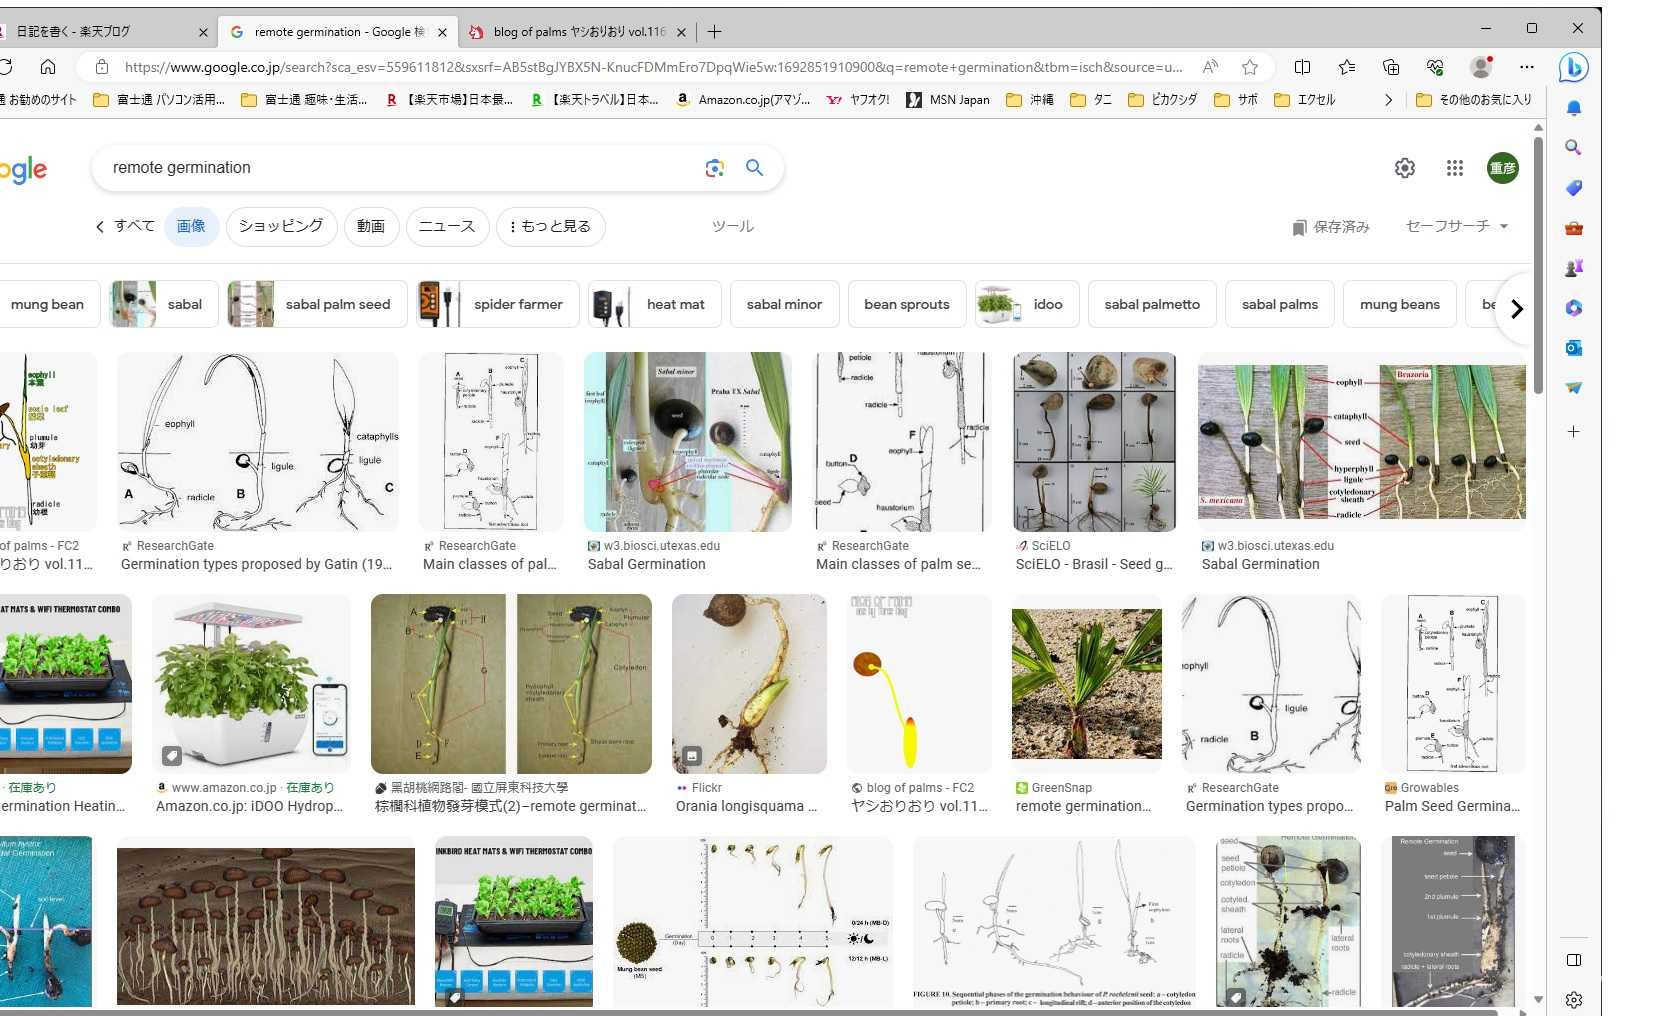Open the ツール button
1671x1016 pixels.
point(732,226)
